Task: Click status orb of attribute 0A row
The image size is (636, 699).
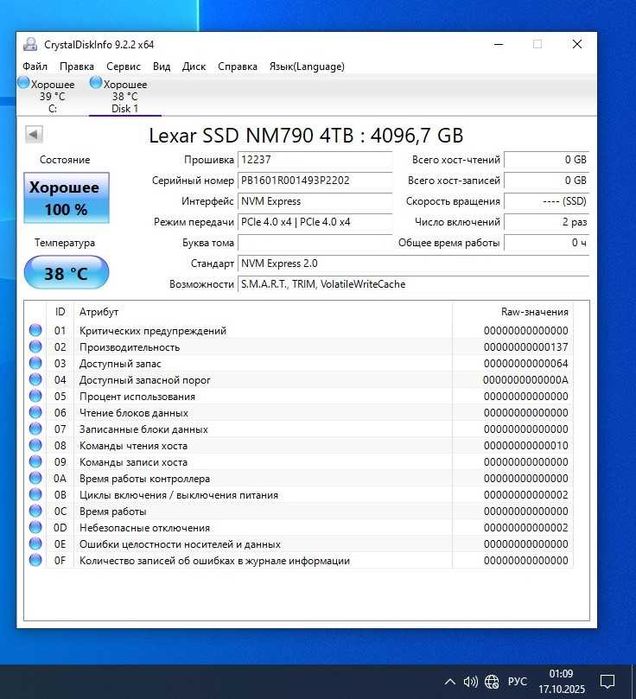Action: pos(35,478)
